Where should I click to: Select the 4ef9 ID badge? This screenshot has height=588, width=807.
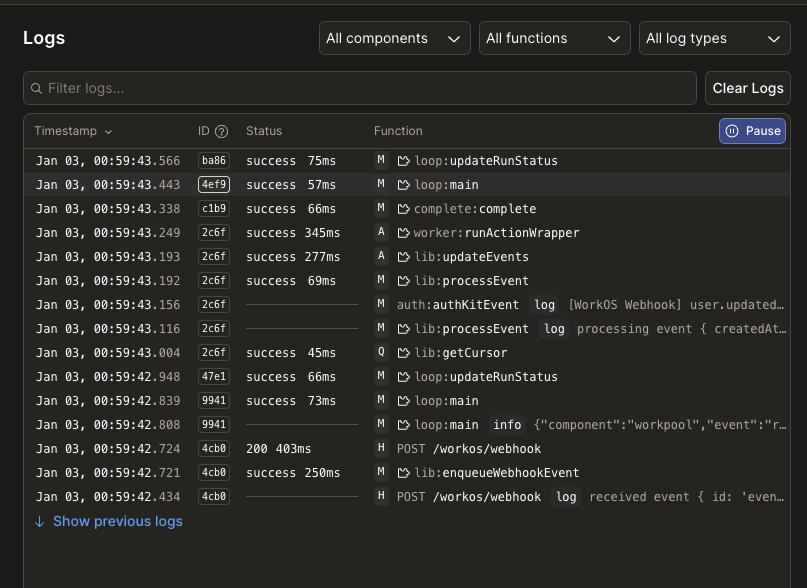[213, 184]
